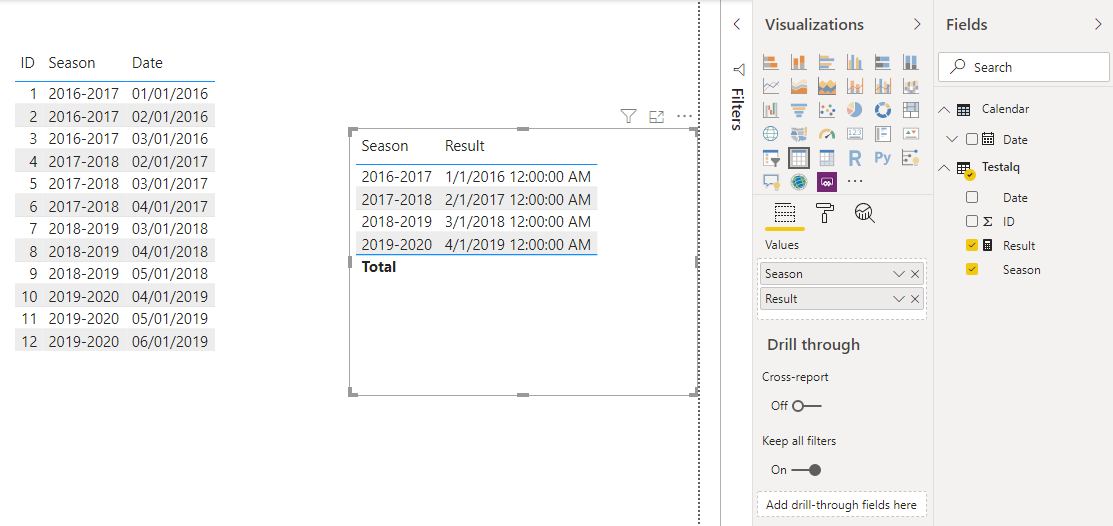Select the purple PowerApps visualization
Screen dimensions: 1113x526
coord(826,182)
